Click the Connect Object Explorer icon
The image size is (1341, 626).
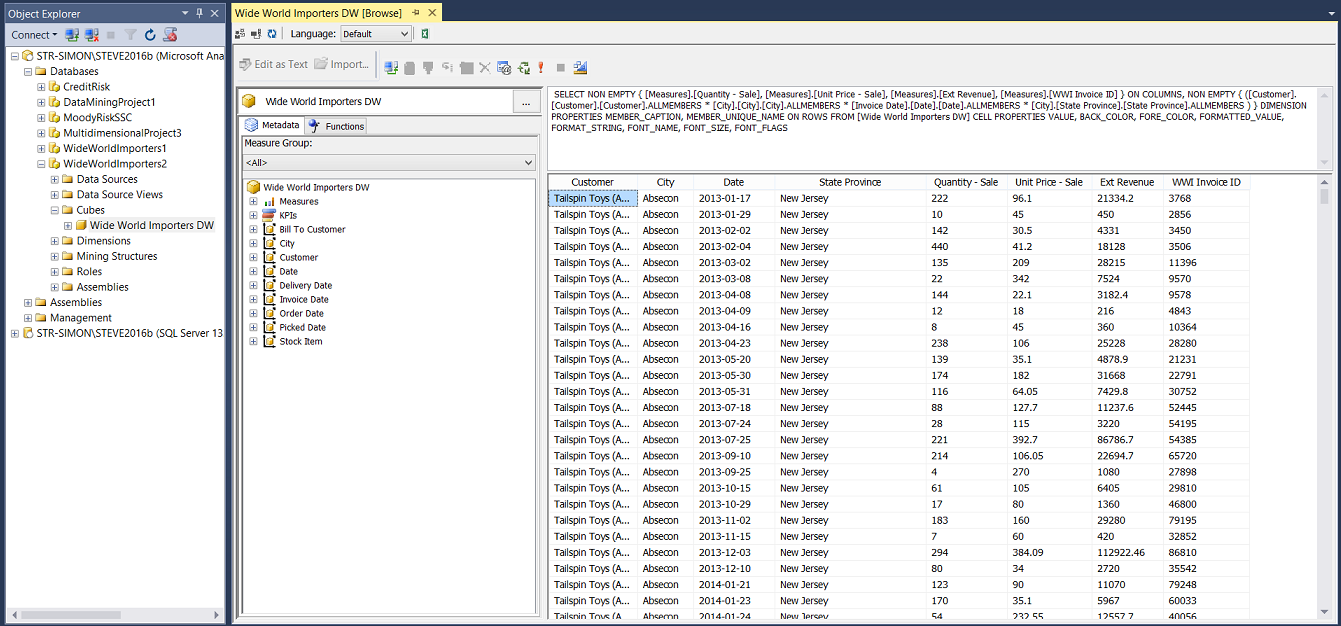coord(73,35)
